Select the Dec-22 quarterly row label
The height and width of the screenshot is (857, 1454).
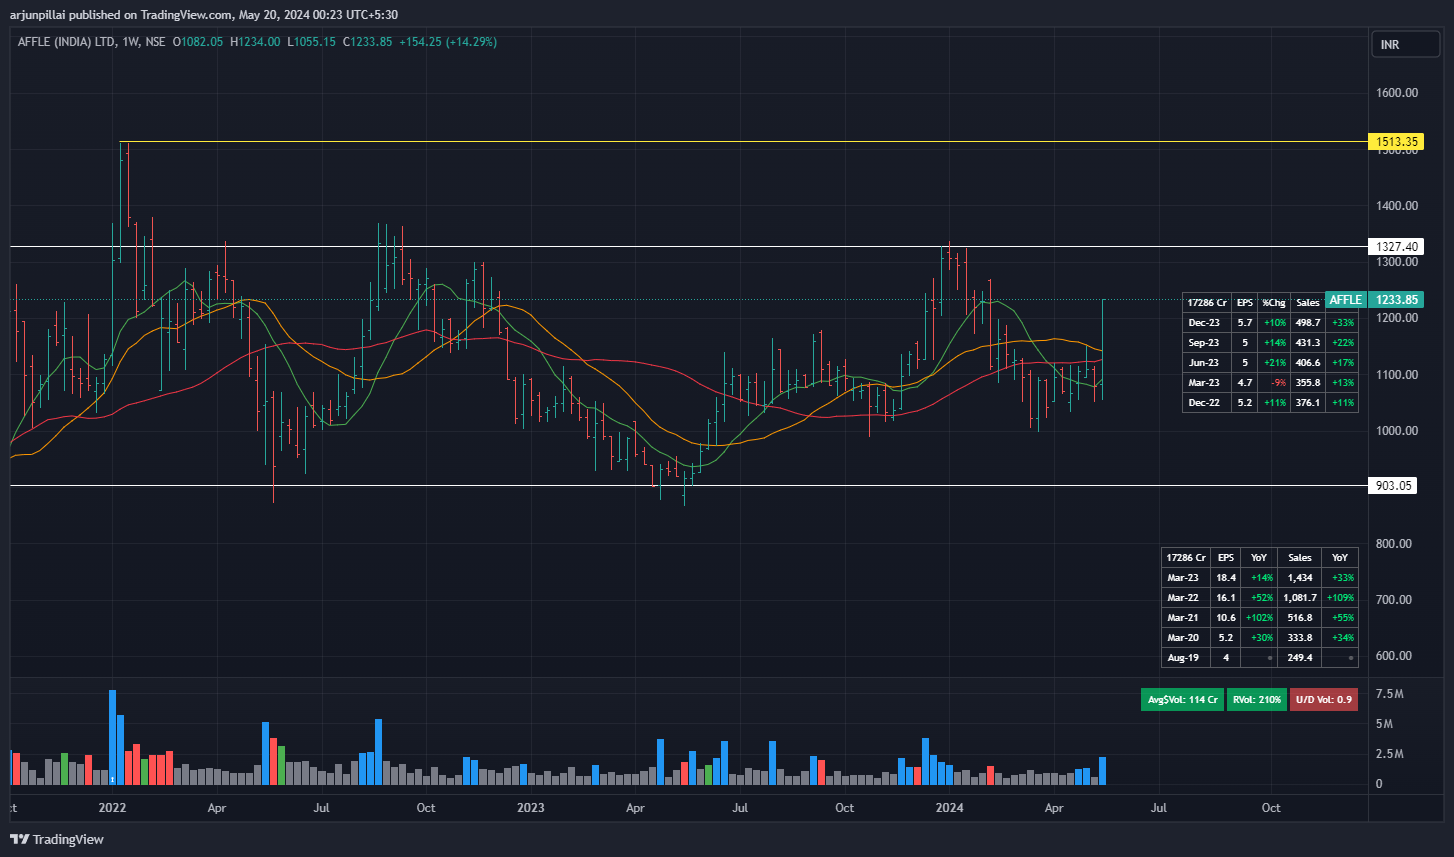(x=1204, y=402)
